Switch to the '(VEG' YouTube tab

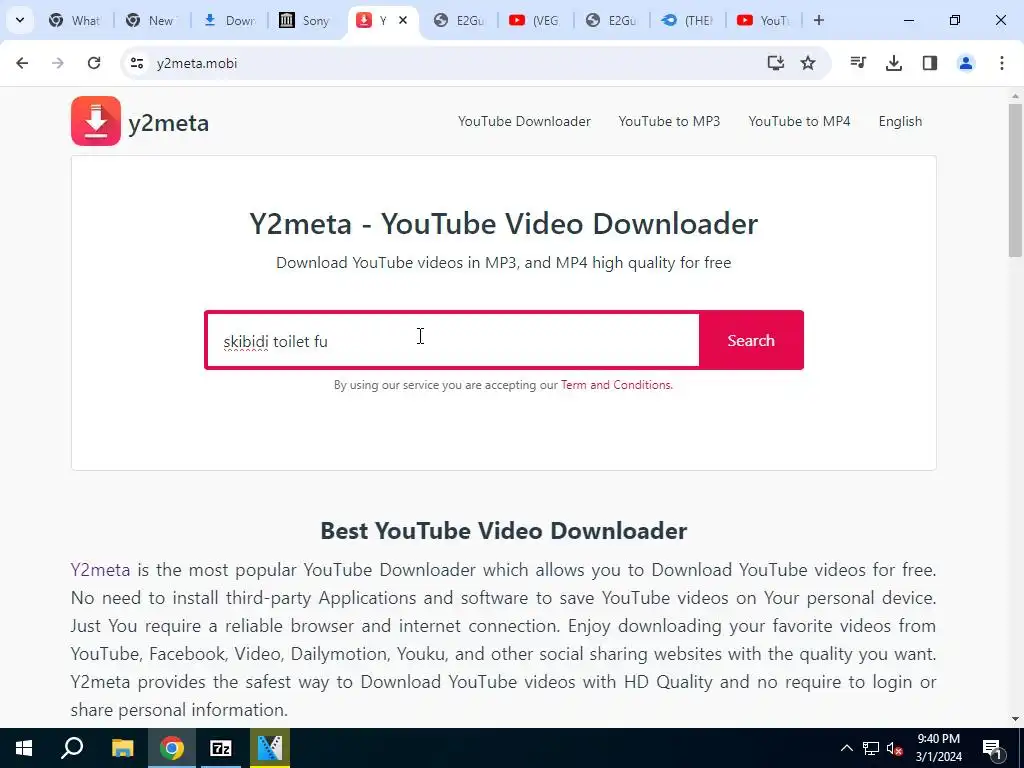[534, 20]
